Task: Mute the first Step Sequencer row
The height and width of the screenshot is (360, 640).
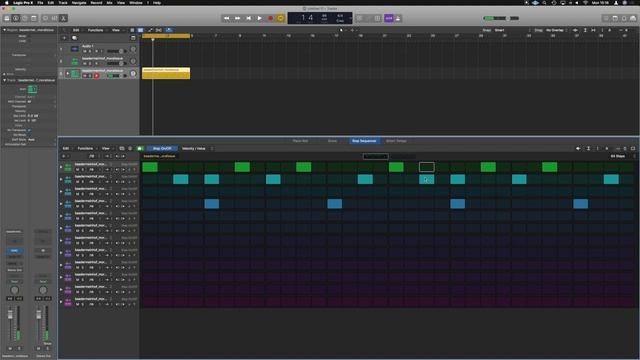Action: click(77, 170)
